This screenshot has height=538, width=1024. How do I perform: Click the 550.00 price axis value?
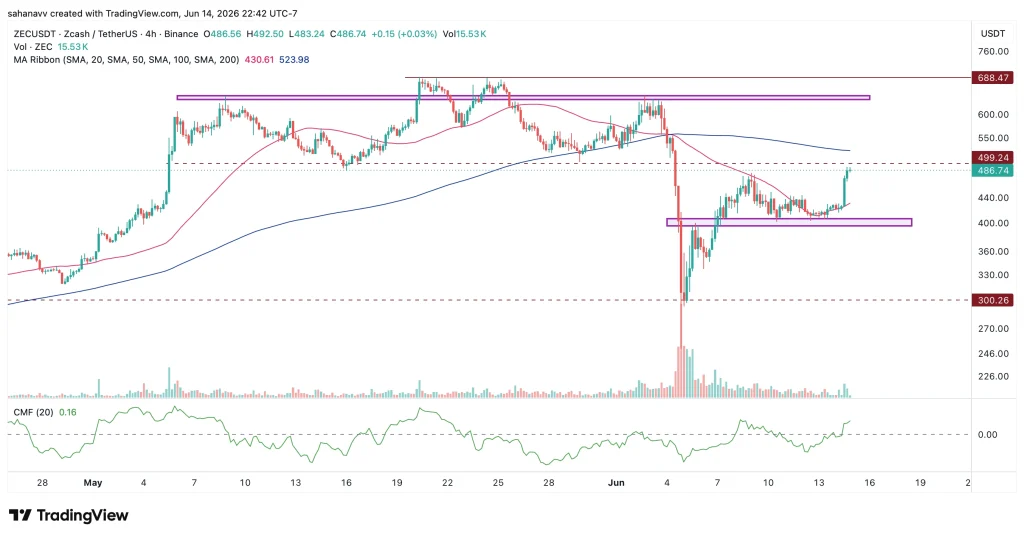coord(993,138)
